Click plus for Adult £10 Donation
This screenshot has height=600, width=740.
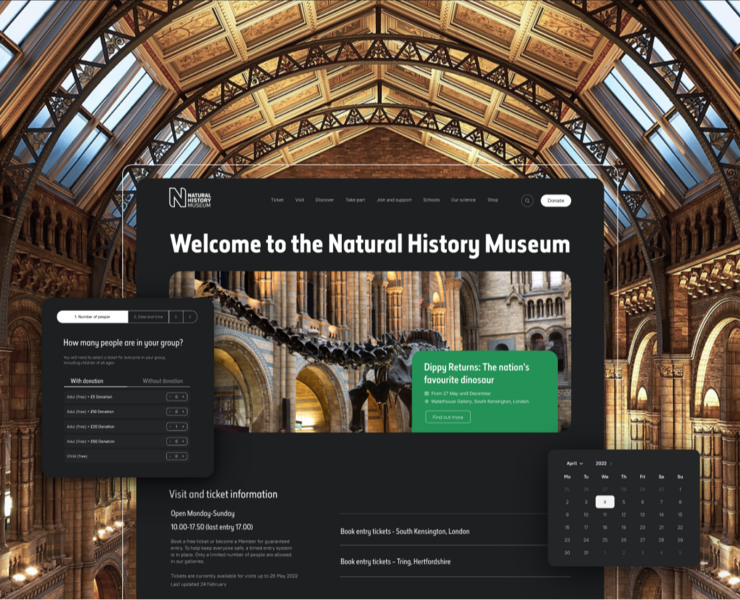[184, 412]
